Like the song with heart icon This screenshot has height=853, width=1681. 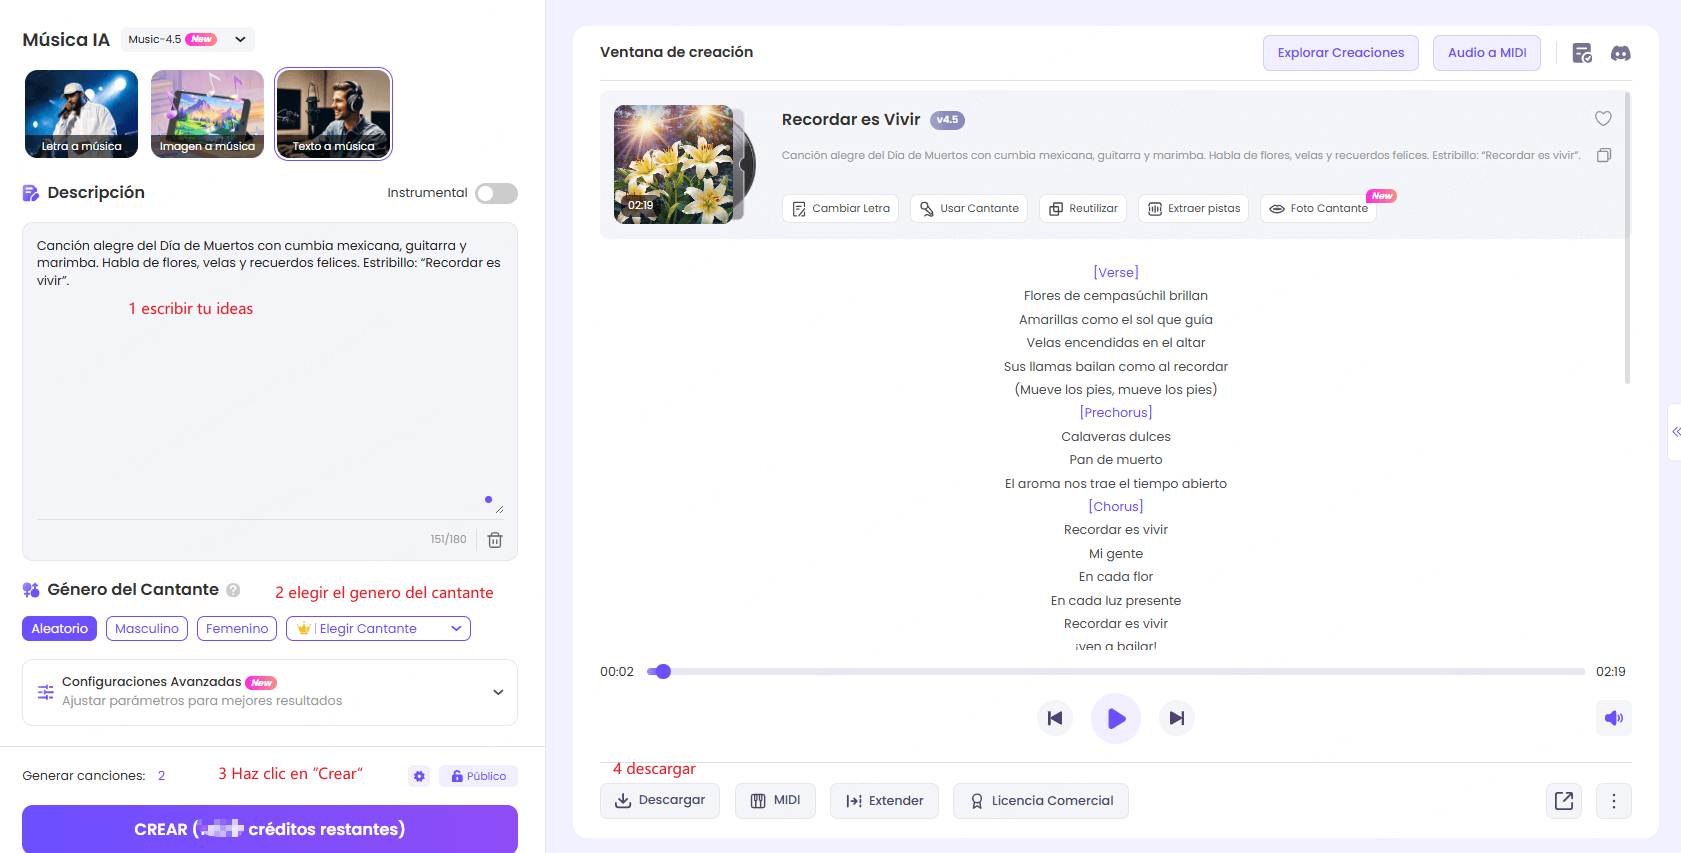[x=1603, y=118]
